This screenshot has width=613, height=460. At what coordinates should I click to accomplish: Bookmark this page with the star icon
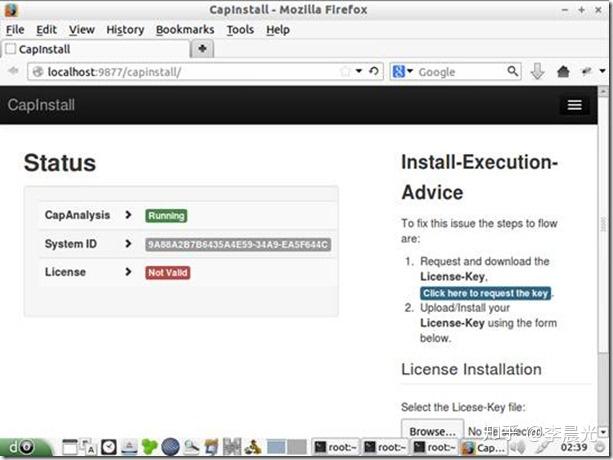[x=345, y=72]
